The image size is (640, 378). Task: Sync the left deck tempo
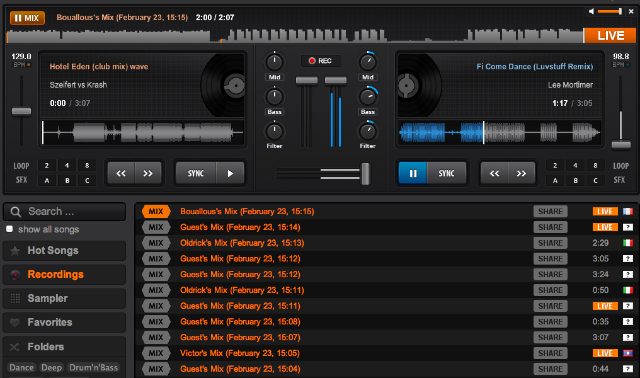(x=196, y=173)
